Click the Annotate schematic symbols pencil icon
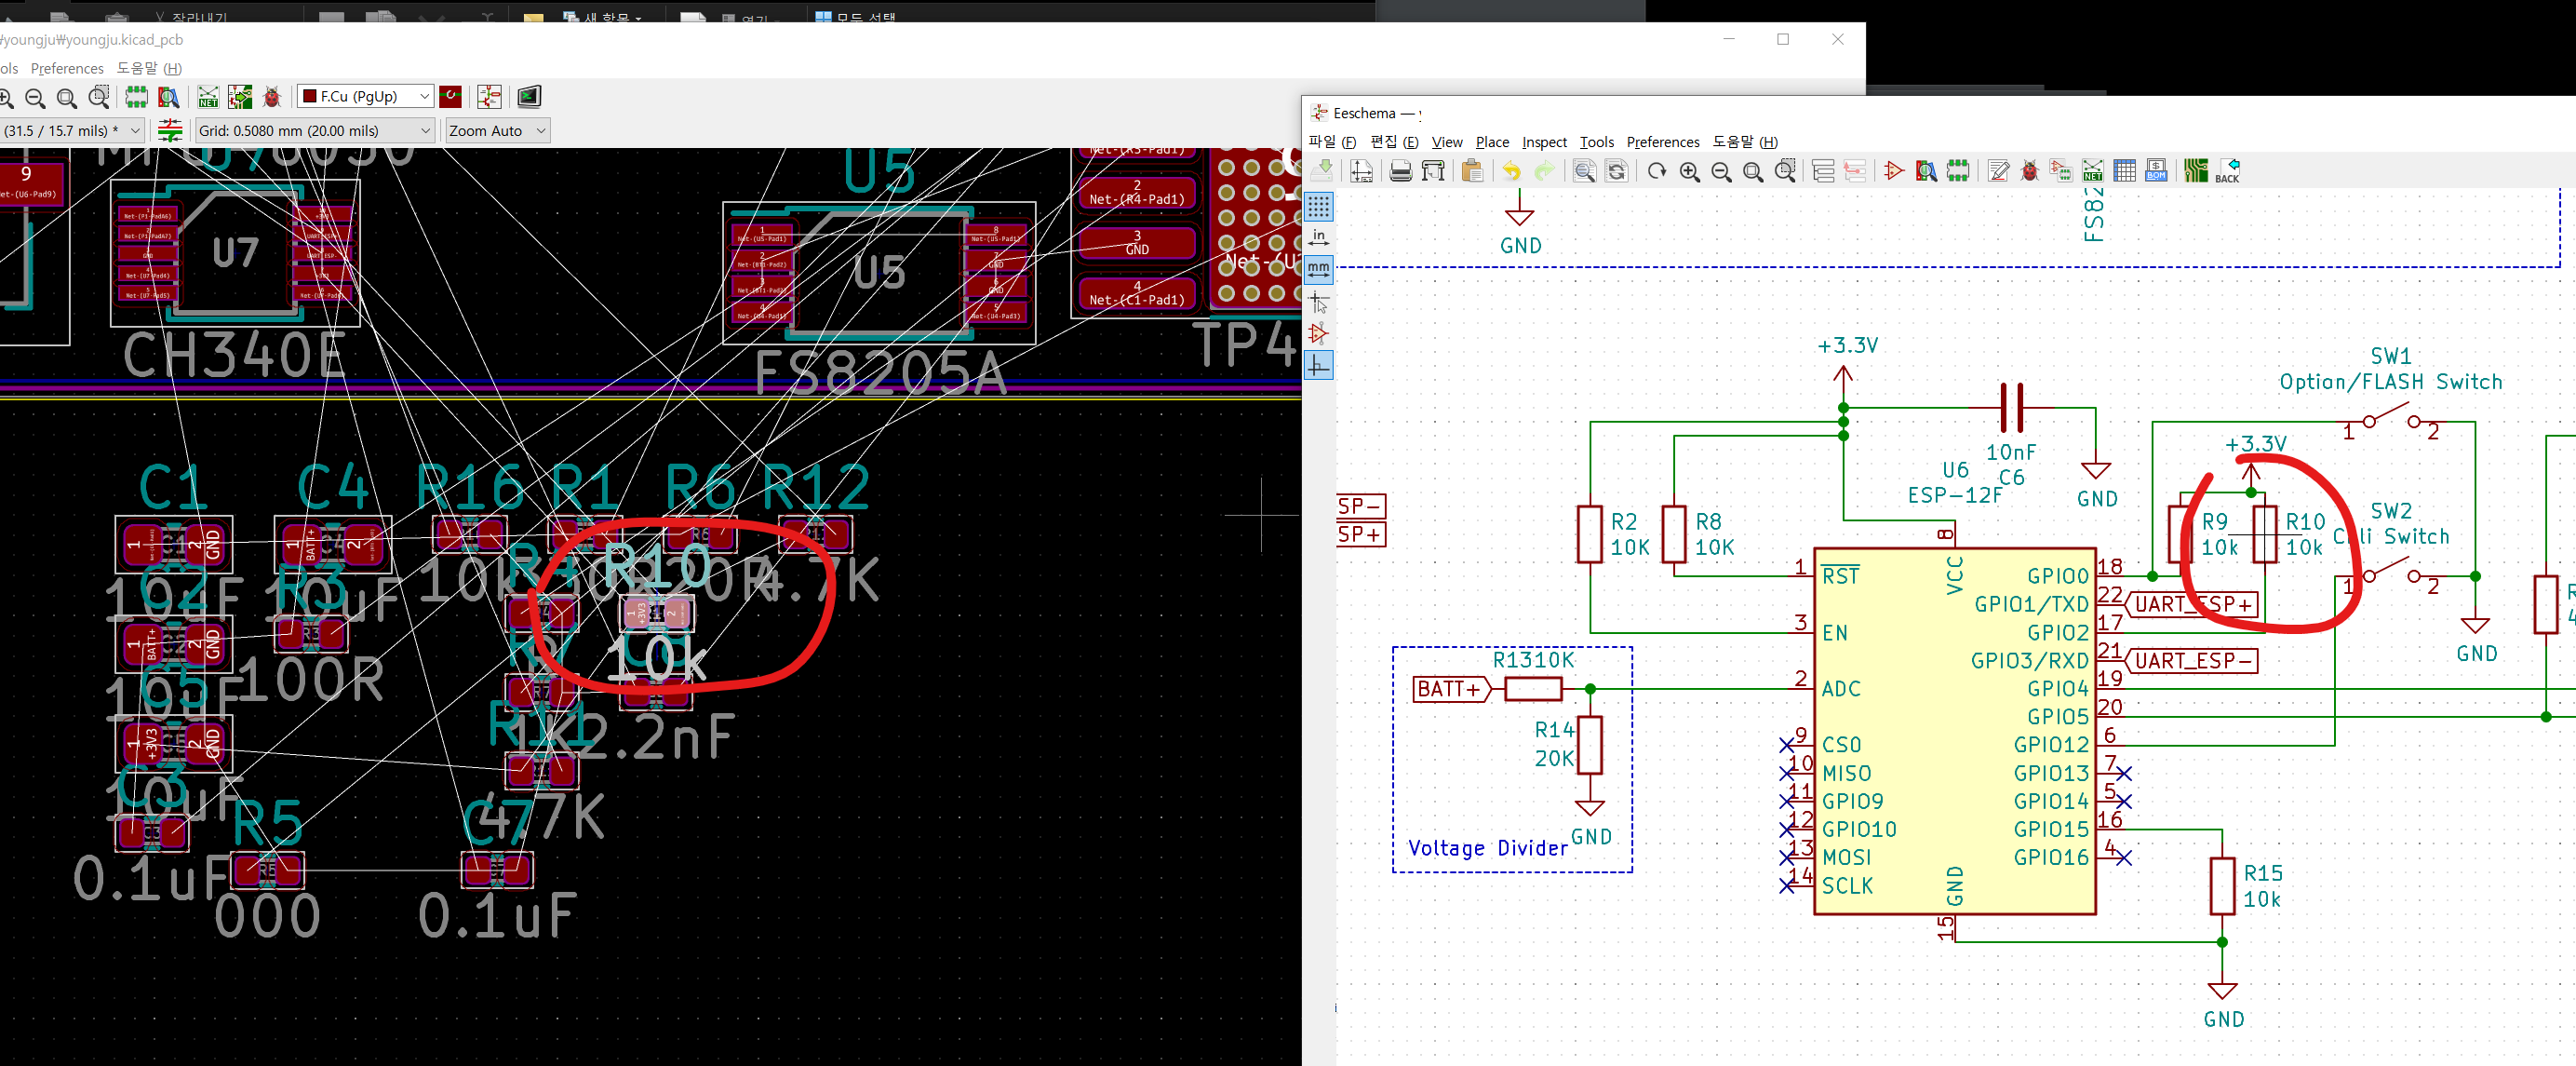2576x1066 pixels. (1998, 171)
